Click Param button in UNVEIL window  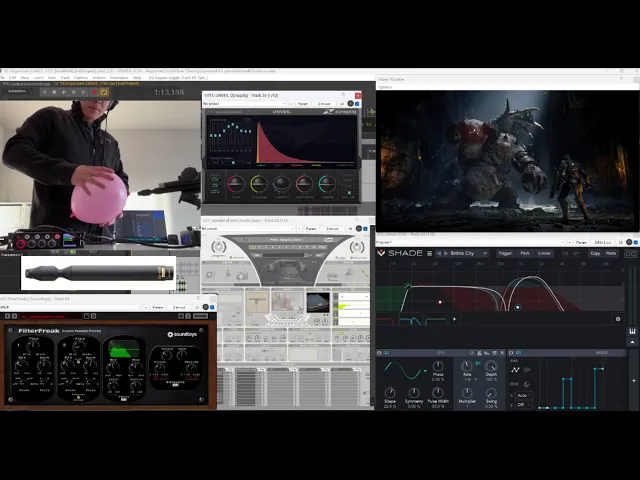pyautogui.click(x=303, y=104)
